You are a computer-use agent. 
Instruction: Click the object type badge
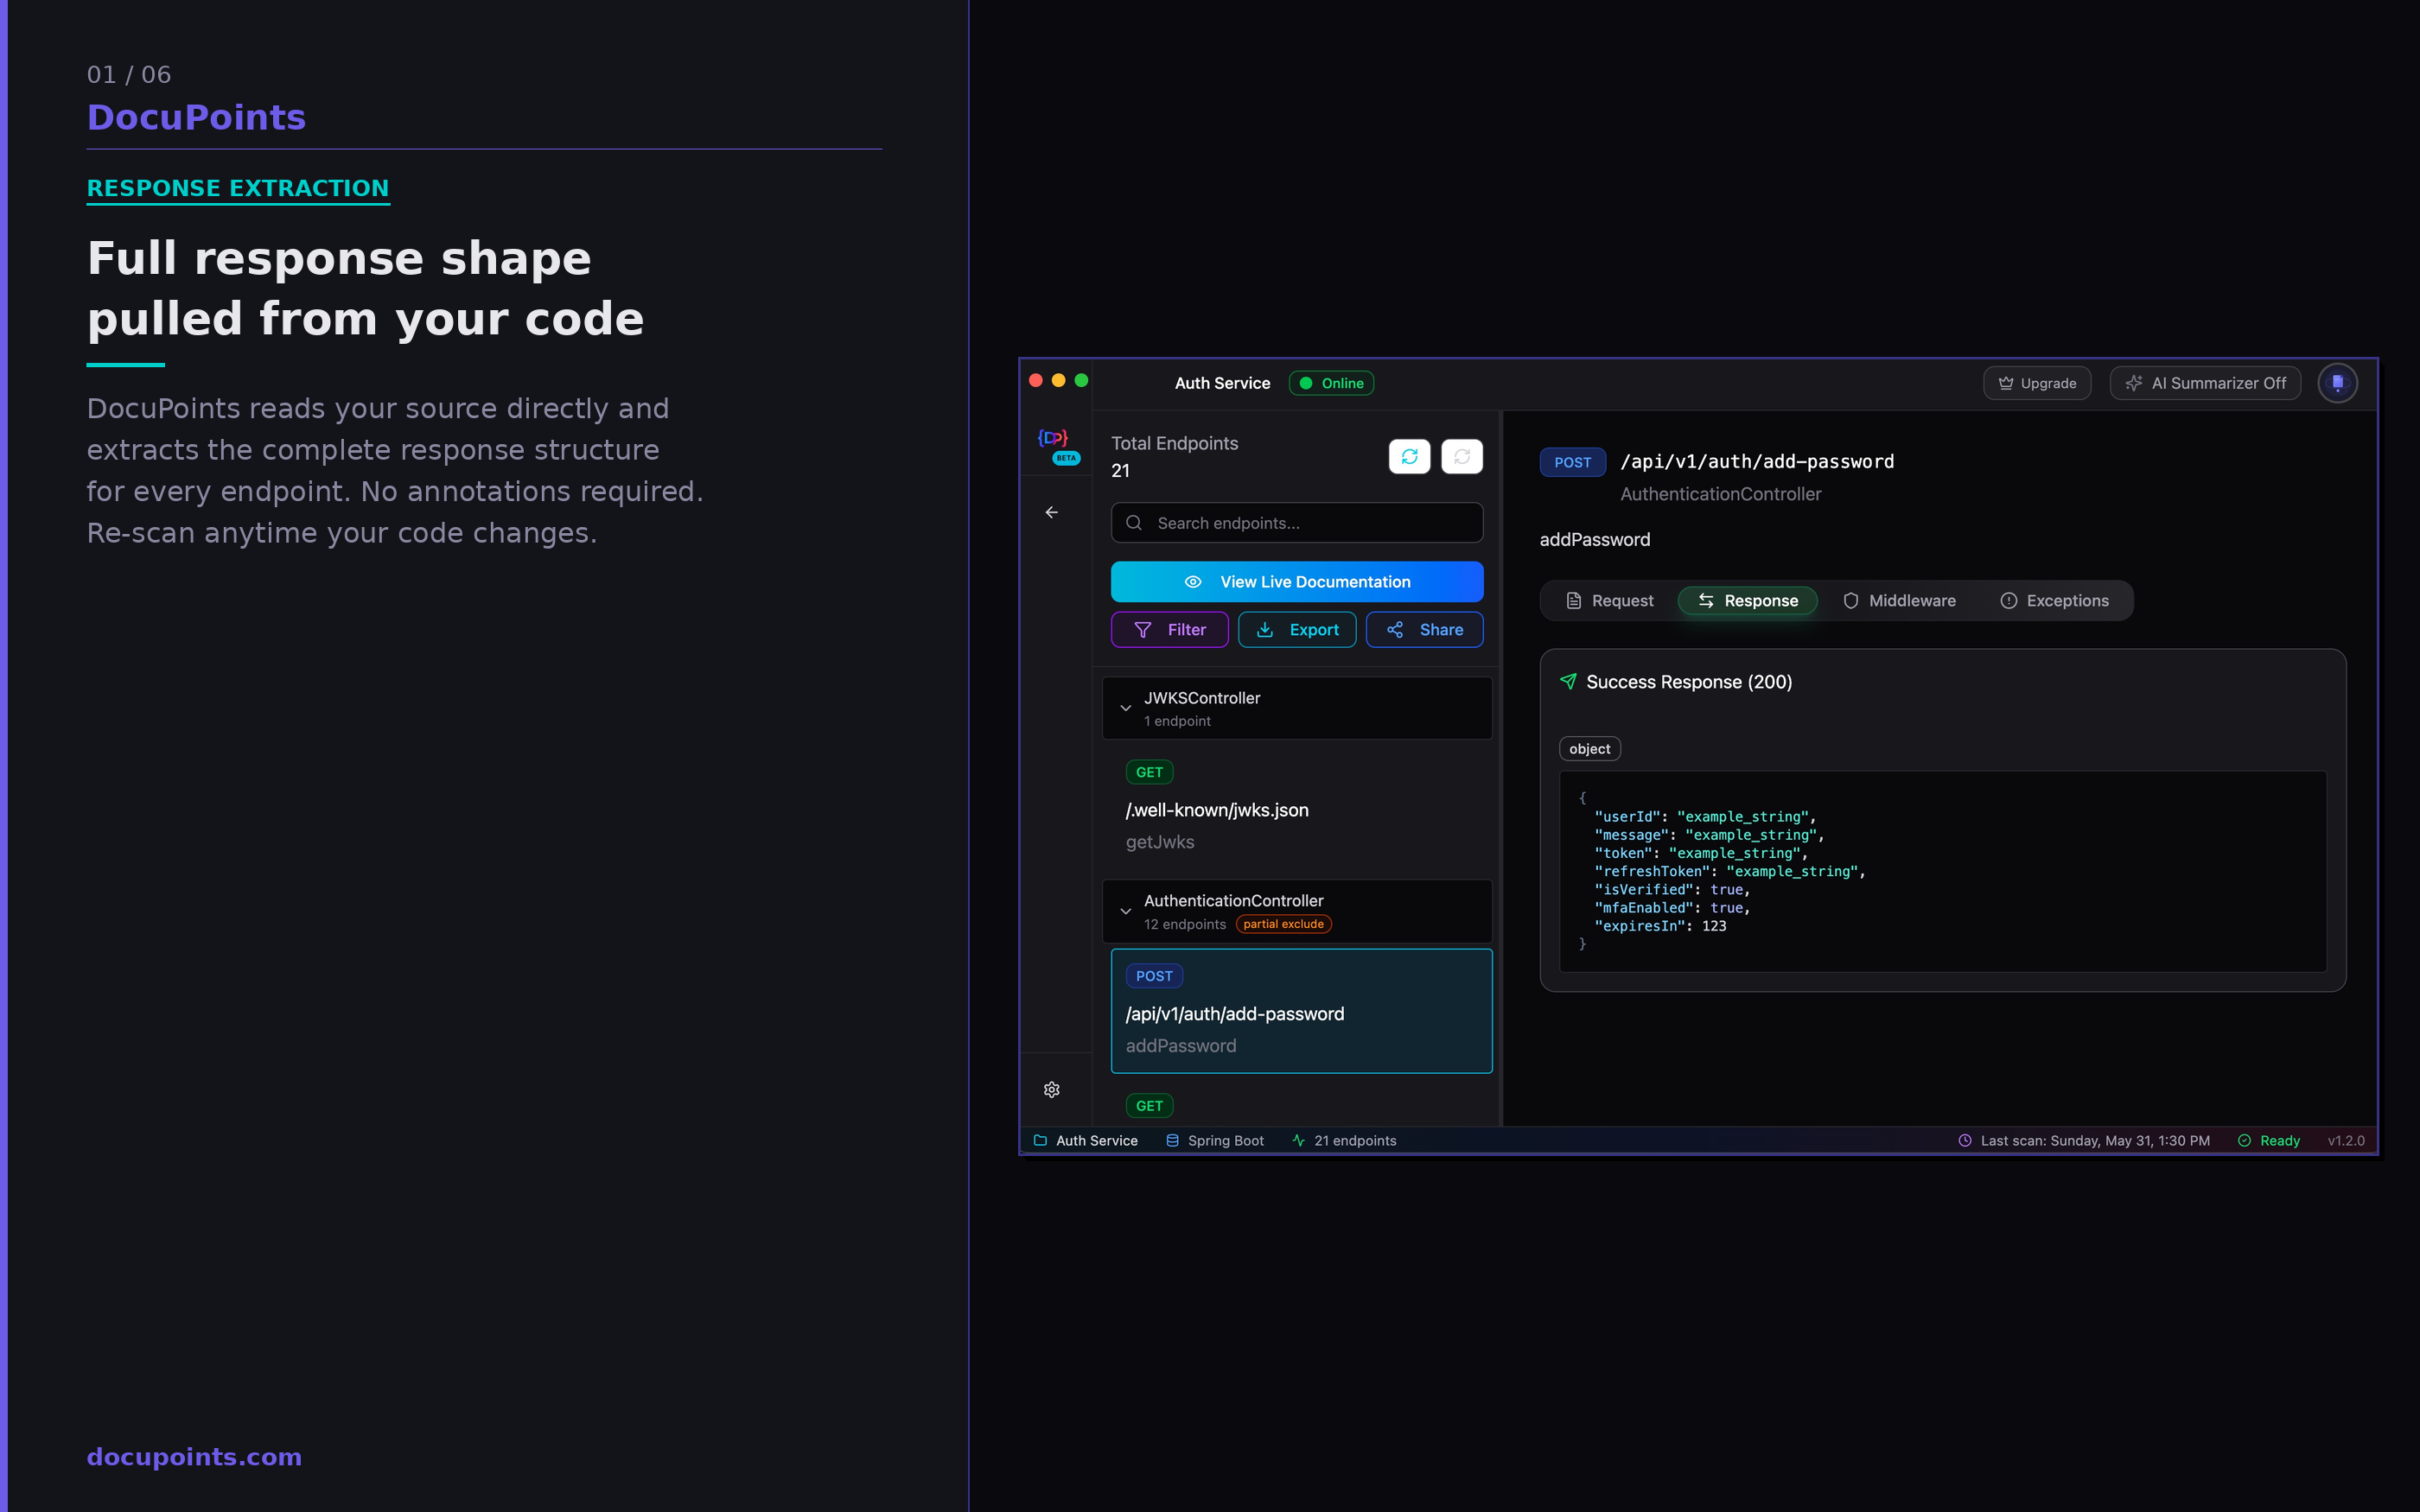[1590, 749]
